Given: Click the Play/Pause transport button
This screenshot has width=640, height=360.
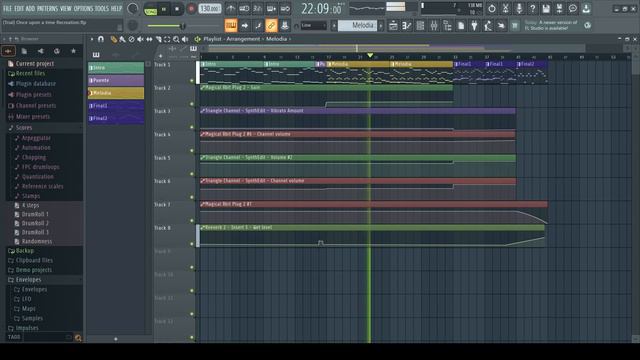Looking at the screenshot, I should (x=164, y=9).
